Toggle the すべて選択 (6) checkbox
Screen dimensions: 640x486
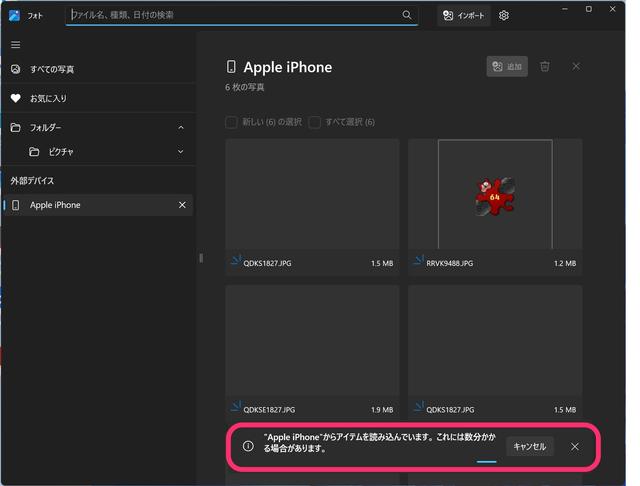point(315,122)
